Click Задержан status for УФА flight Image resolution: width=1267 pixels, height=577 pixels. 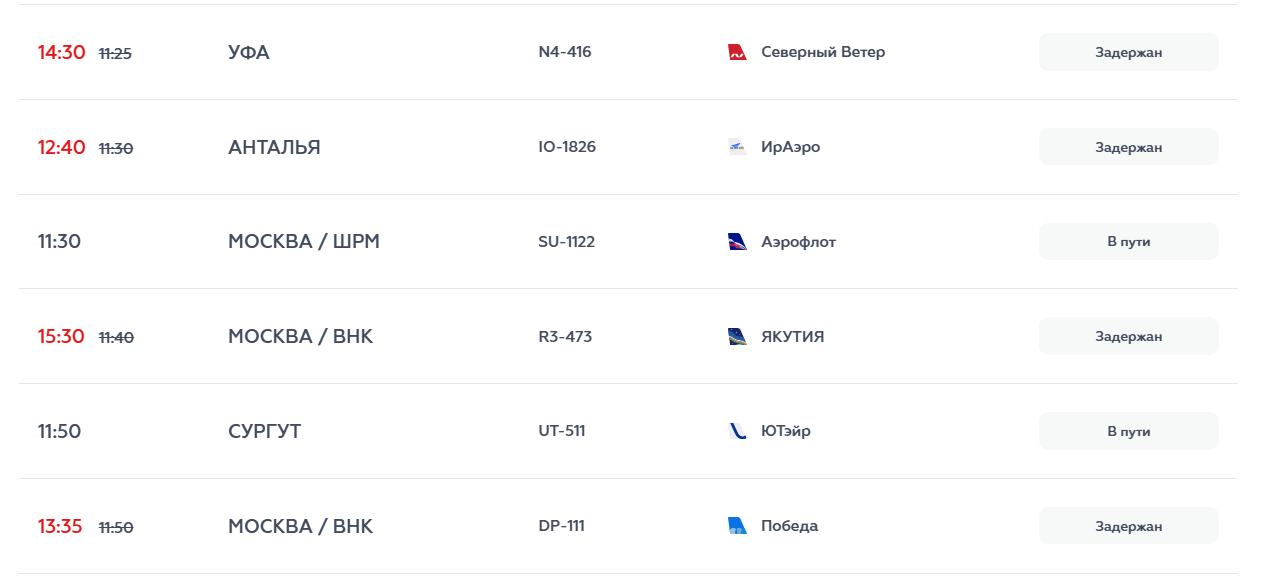tap(1128, 52)
